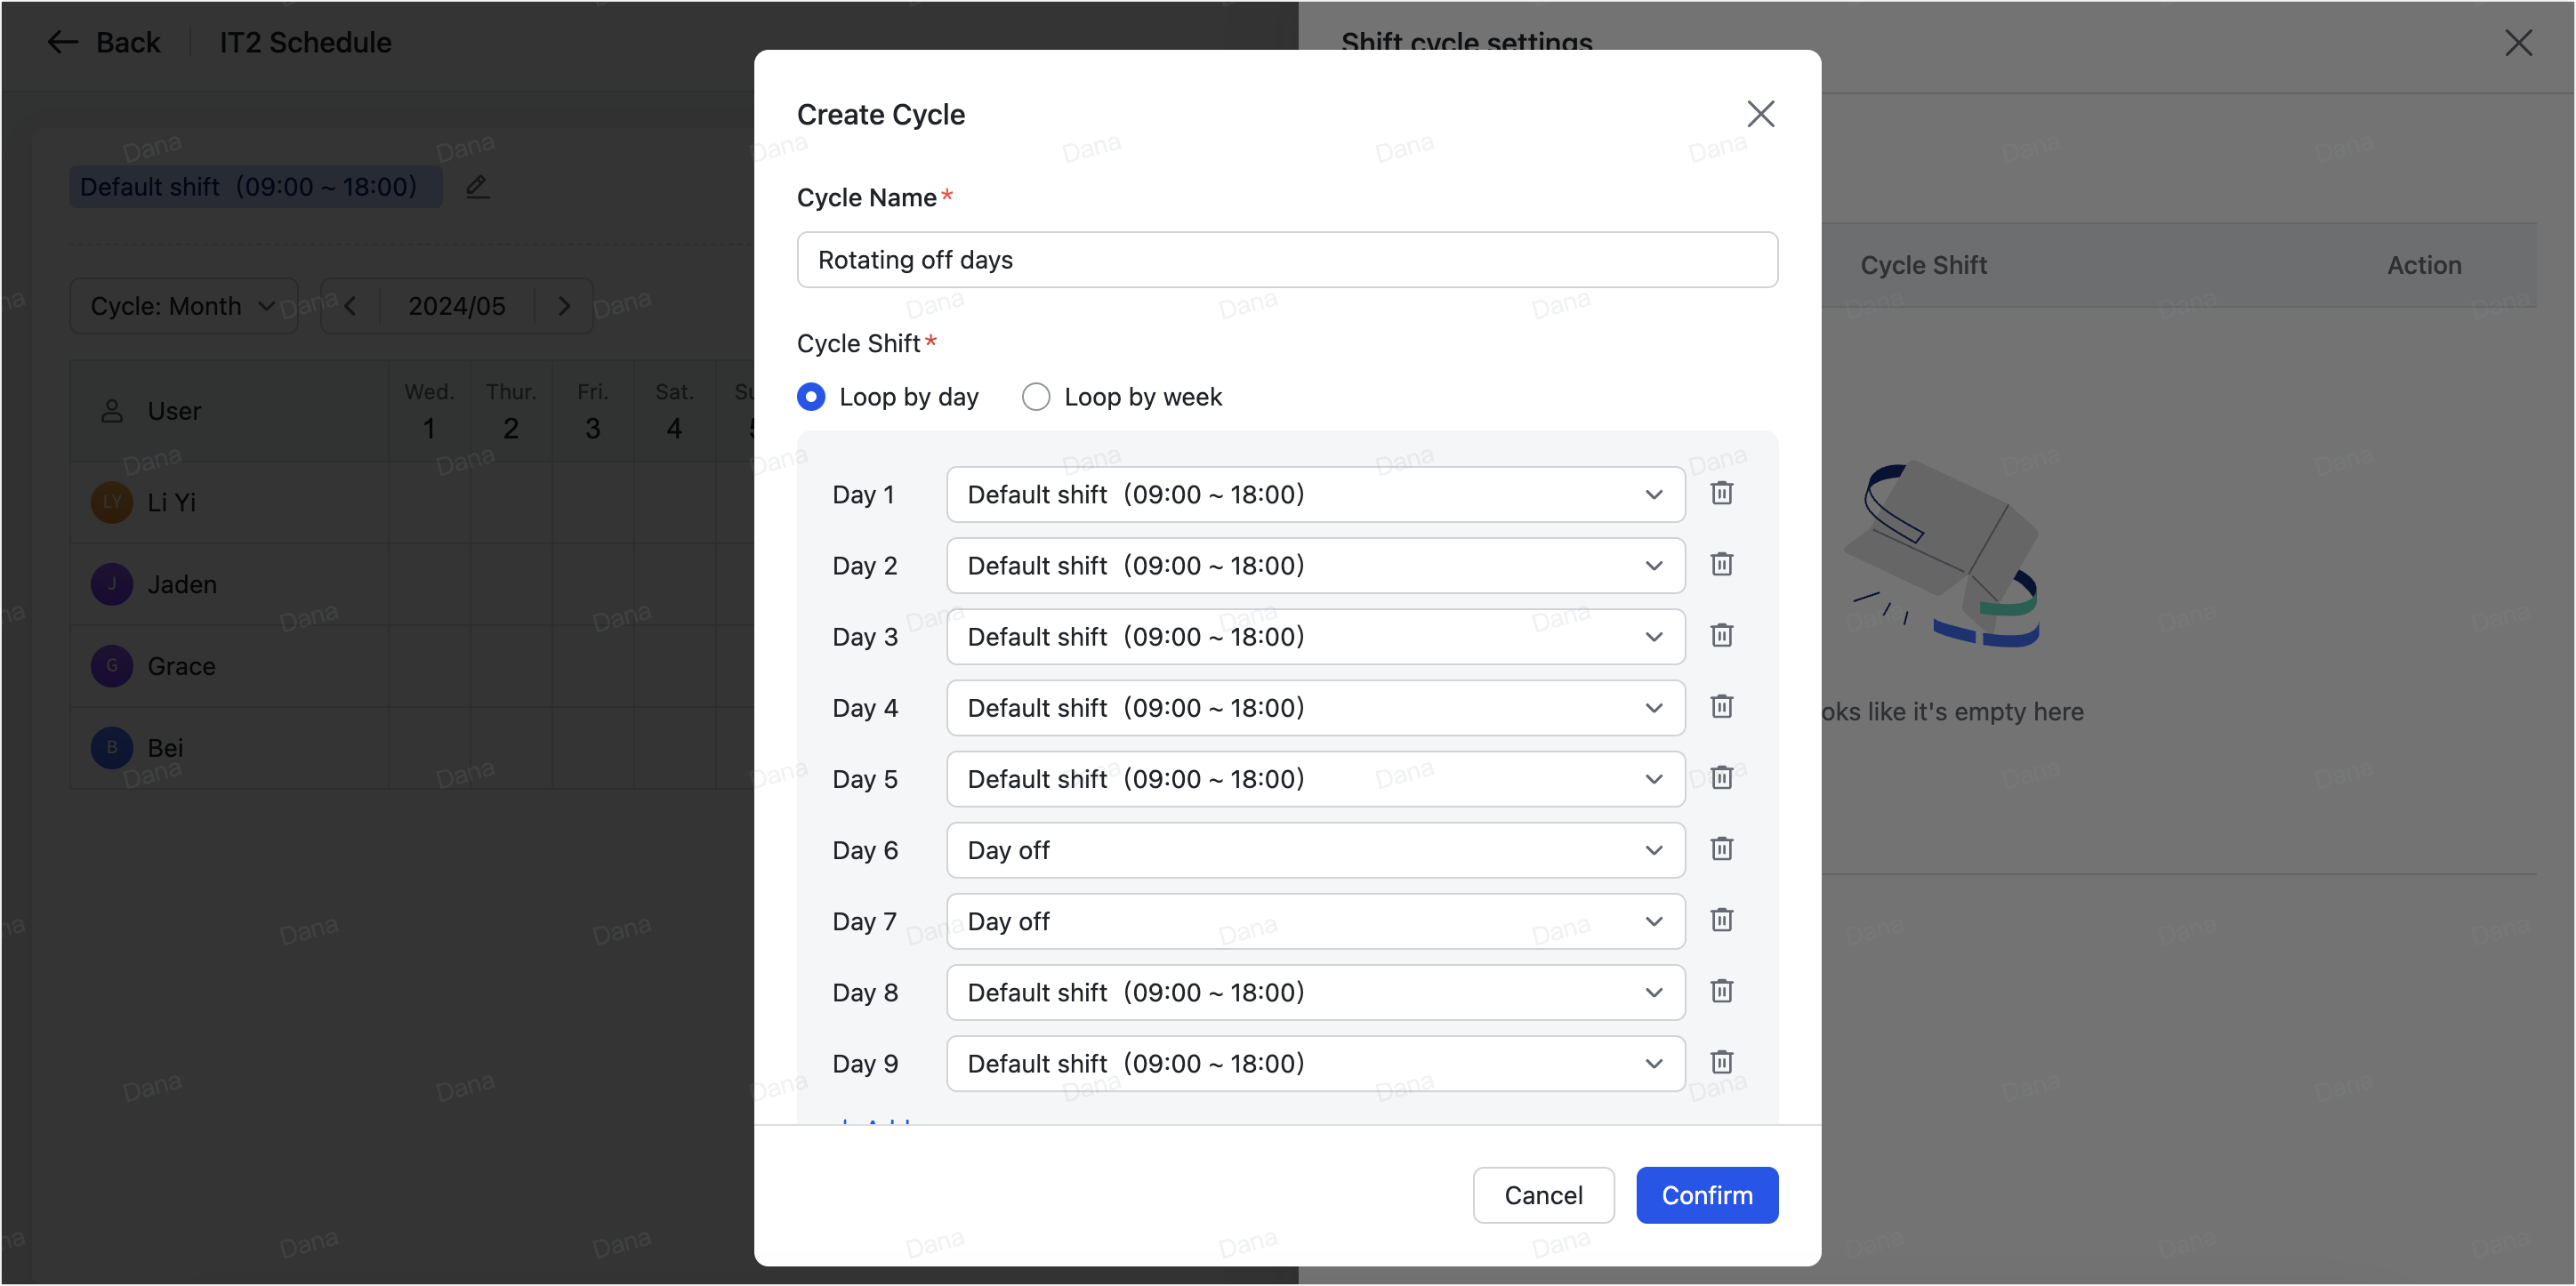Delete the Day 1 shift row
This screenshot has height=1286, width=2576.
(1721, 493)
